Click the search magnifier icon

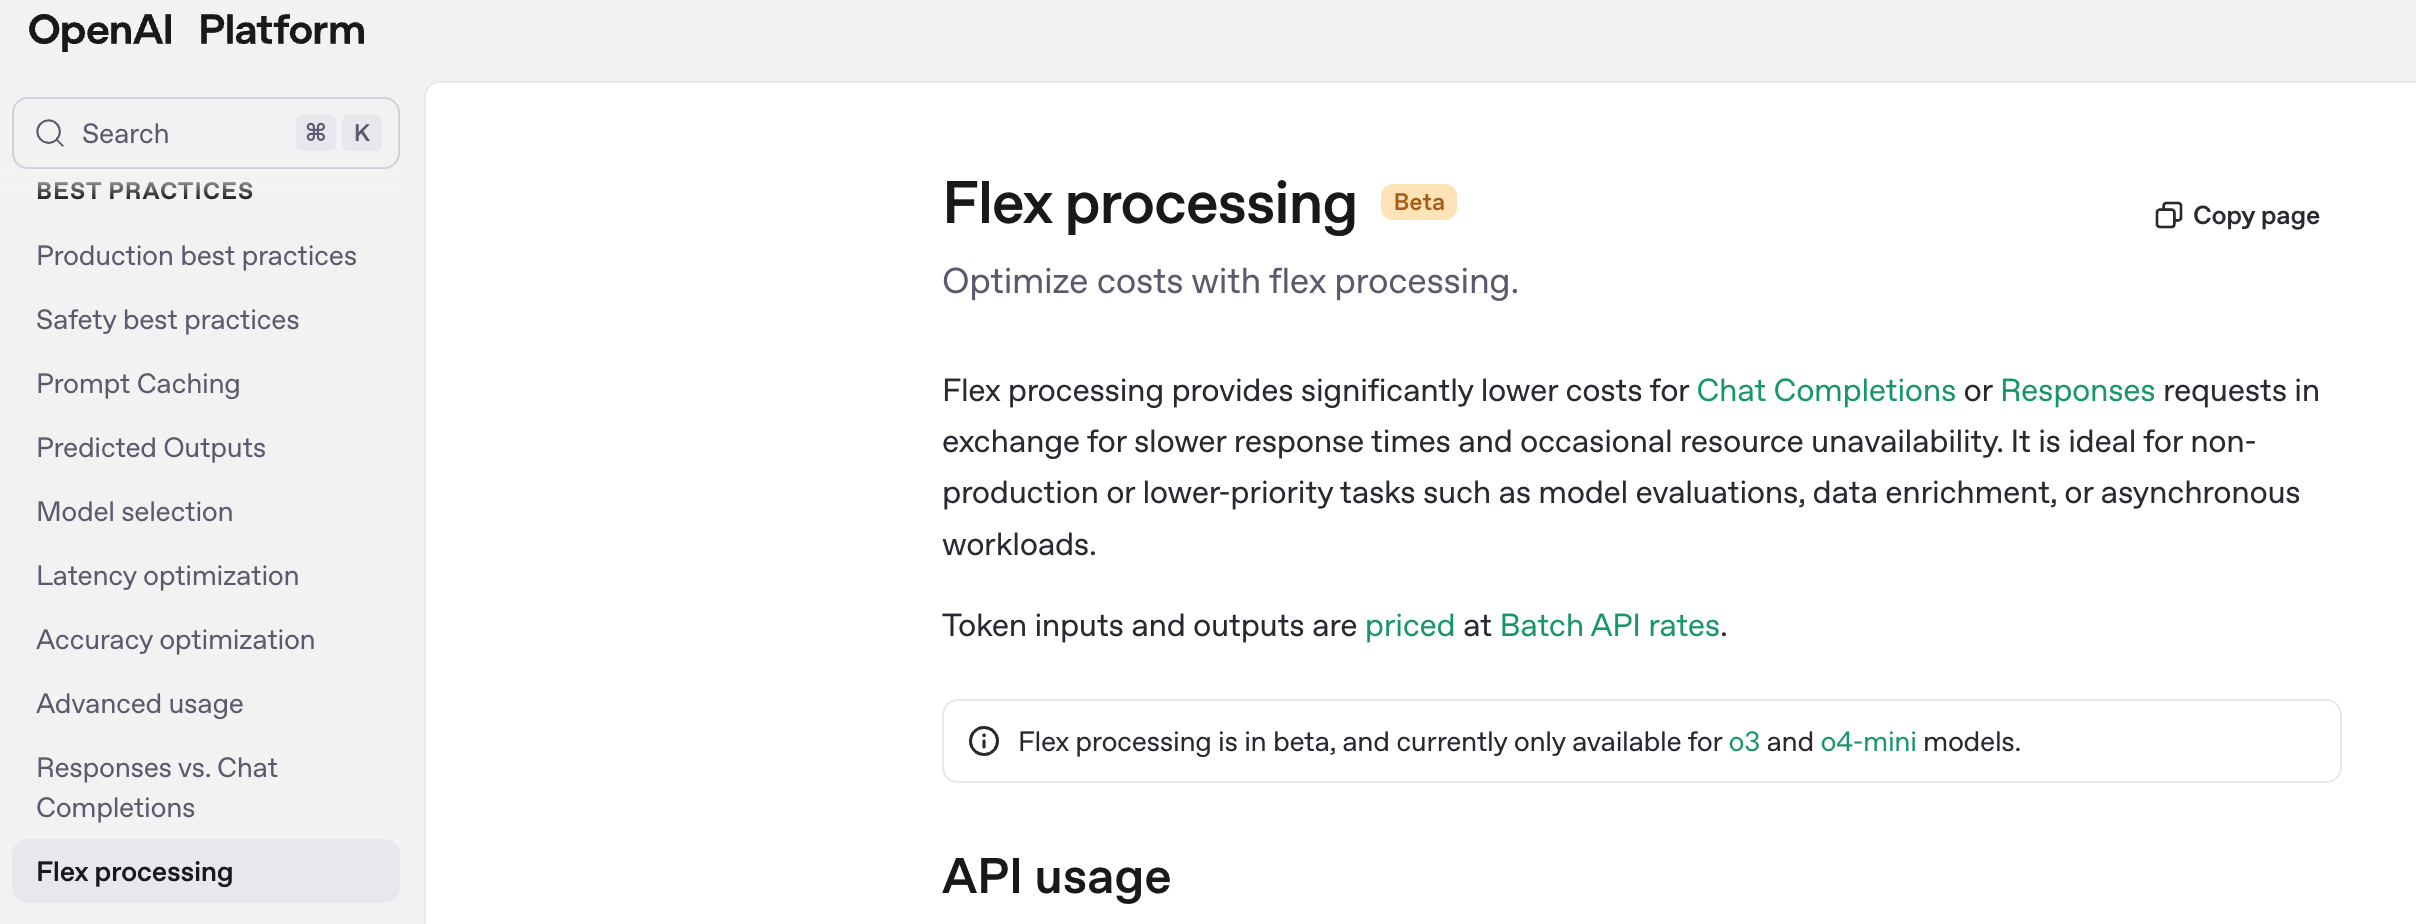click(x=50, y=133)
